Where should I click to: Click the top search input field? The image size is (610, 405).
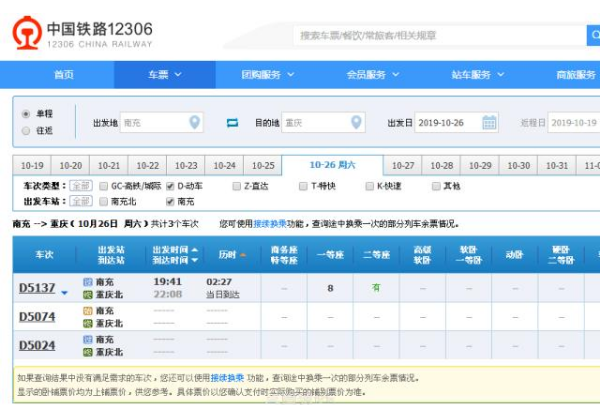pyautogui.click(x=440, y=35)
